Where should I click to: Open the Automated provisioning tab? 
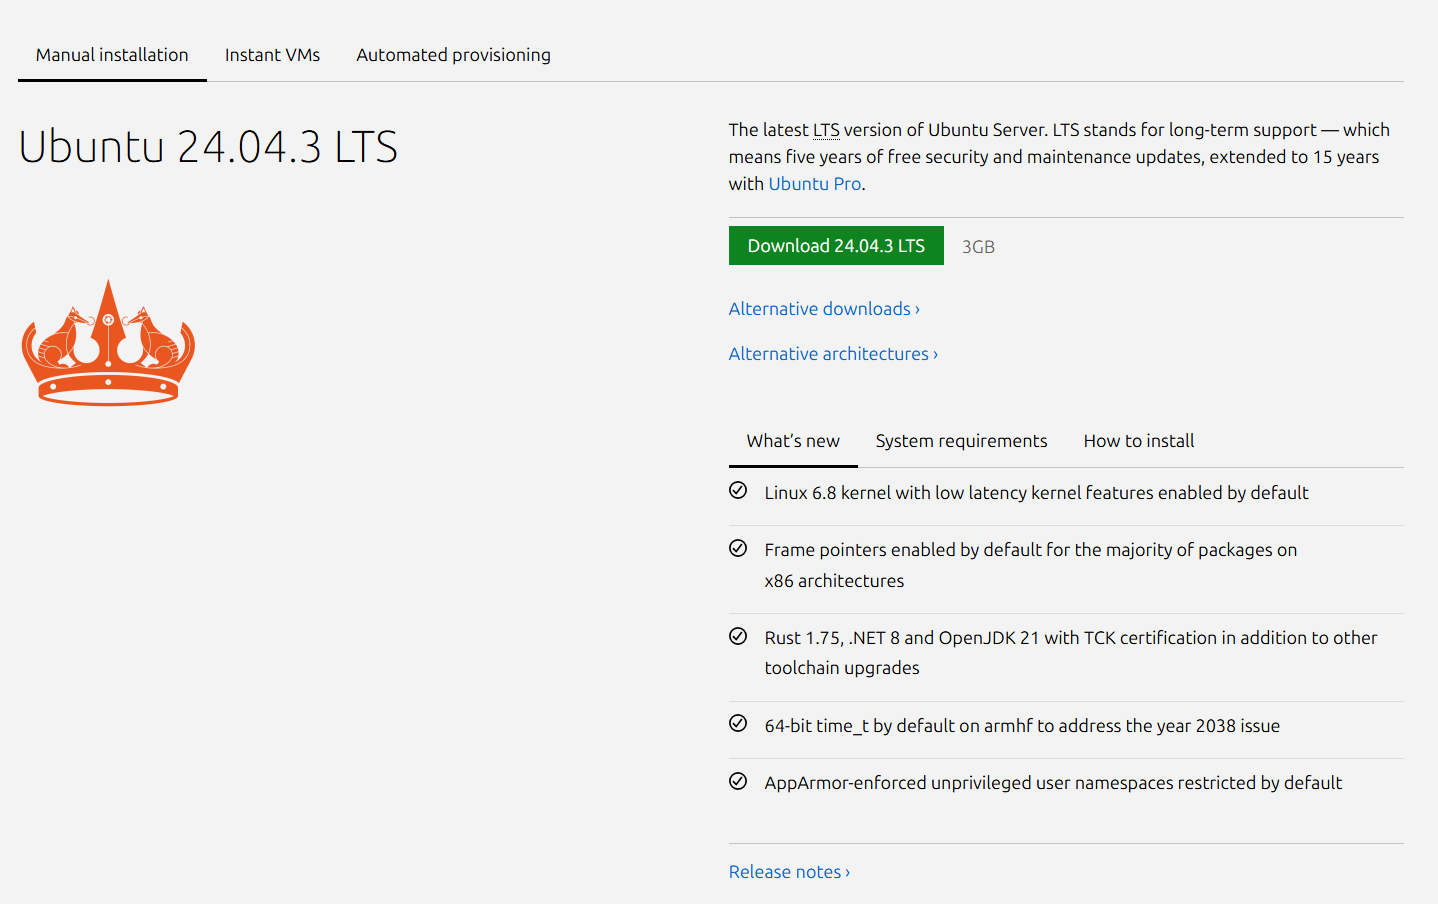coord(453,55)
